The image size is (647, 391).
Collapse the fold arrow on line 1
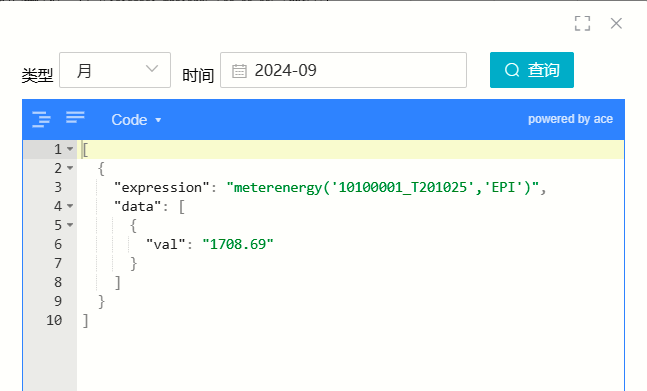(x=70, y=149)
